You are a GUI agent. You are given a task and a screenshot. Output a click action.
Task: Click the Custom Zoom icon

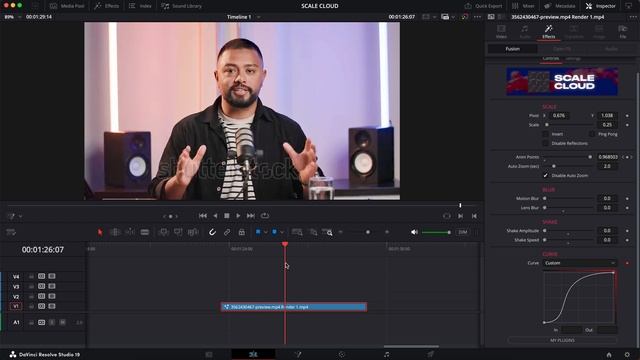(327, 232)
